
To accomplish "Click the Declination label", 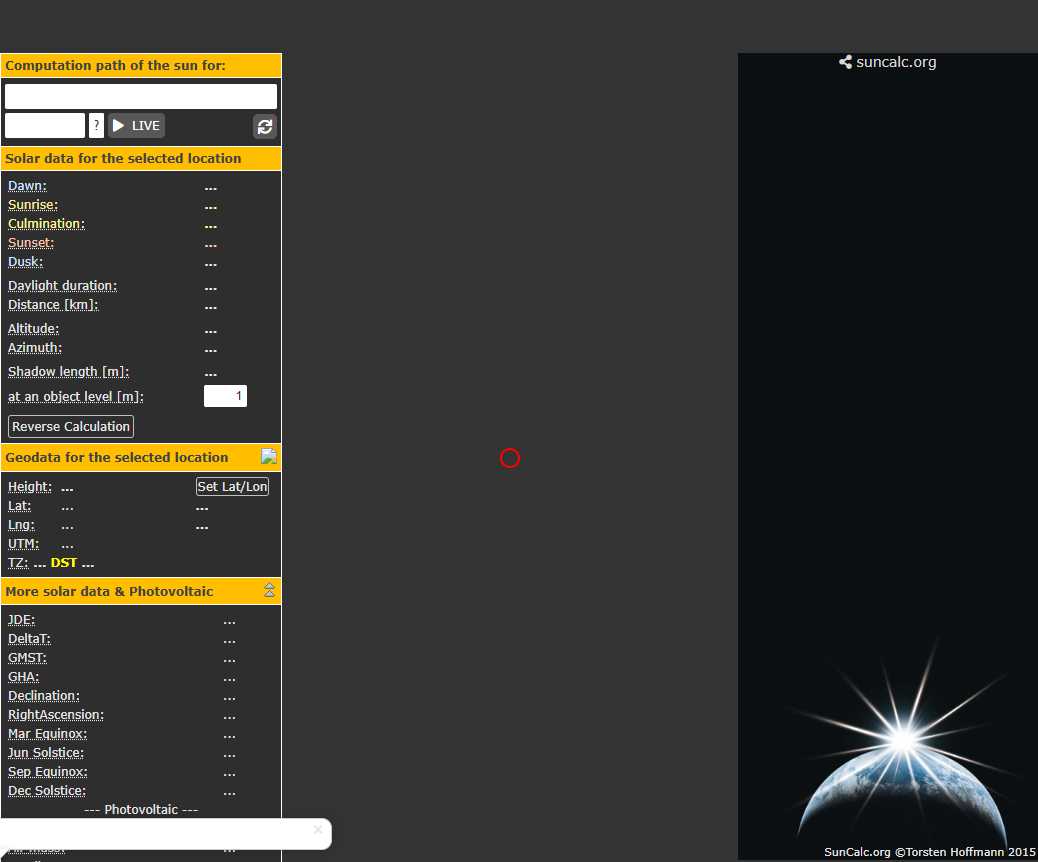I will pos(44,696).
